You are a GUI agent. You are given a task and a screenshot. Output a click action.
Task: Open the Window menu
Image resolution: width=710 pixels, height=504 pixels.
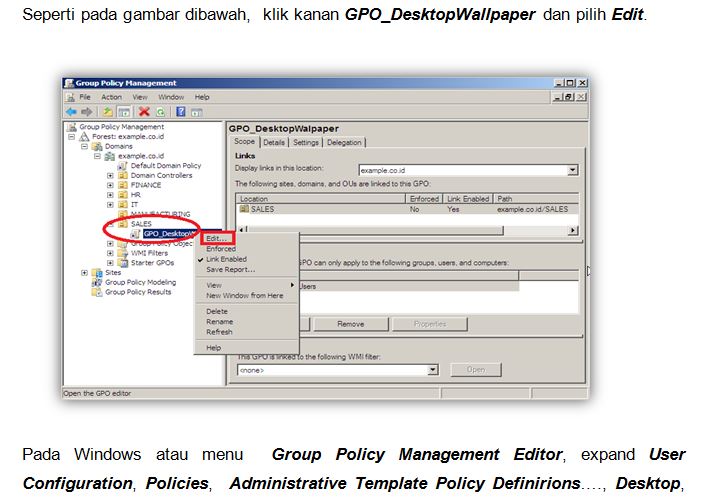point(171,97)
